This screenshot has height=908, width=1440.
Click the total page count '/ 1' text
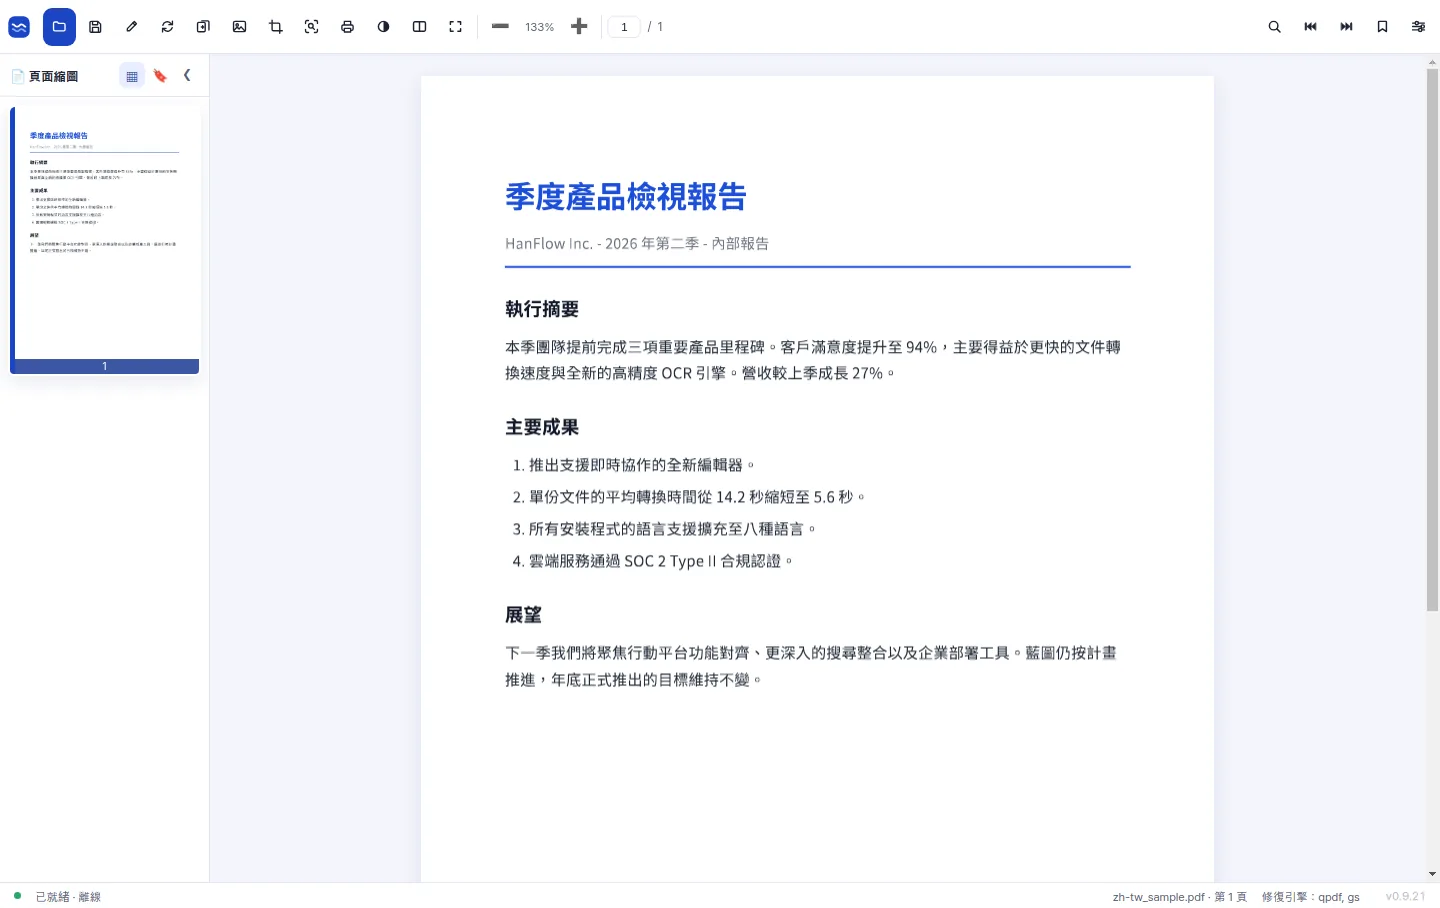click(656, 27)
